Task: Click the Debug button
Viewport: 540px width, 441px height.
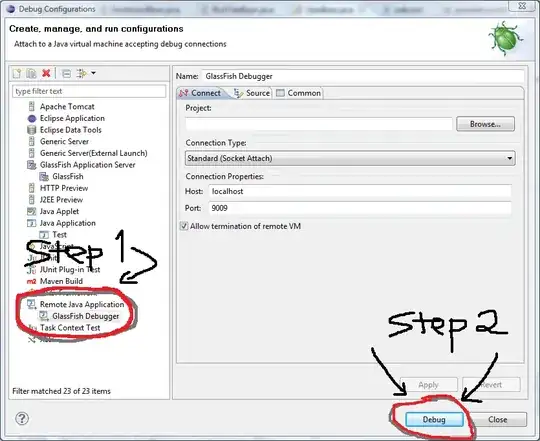Action: coord(434,419)
